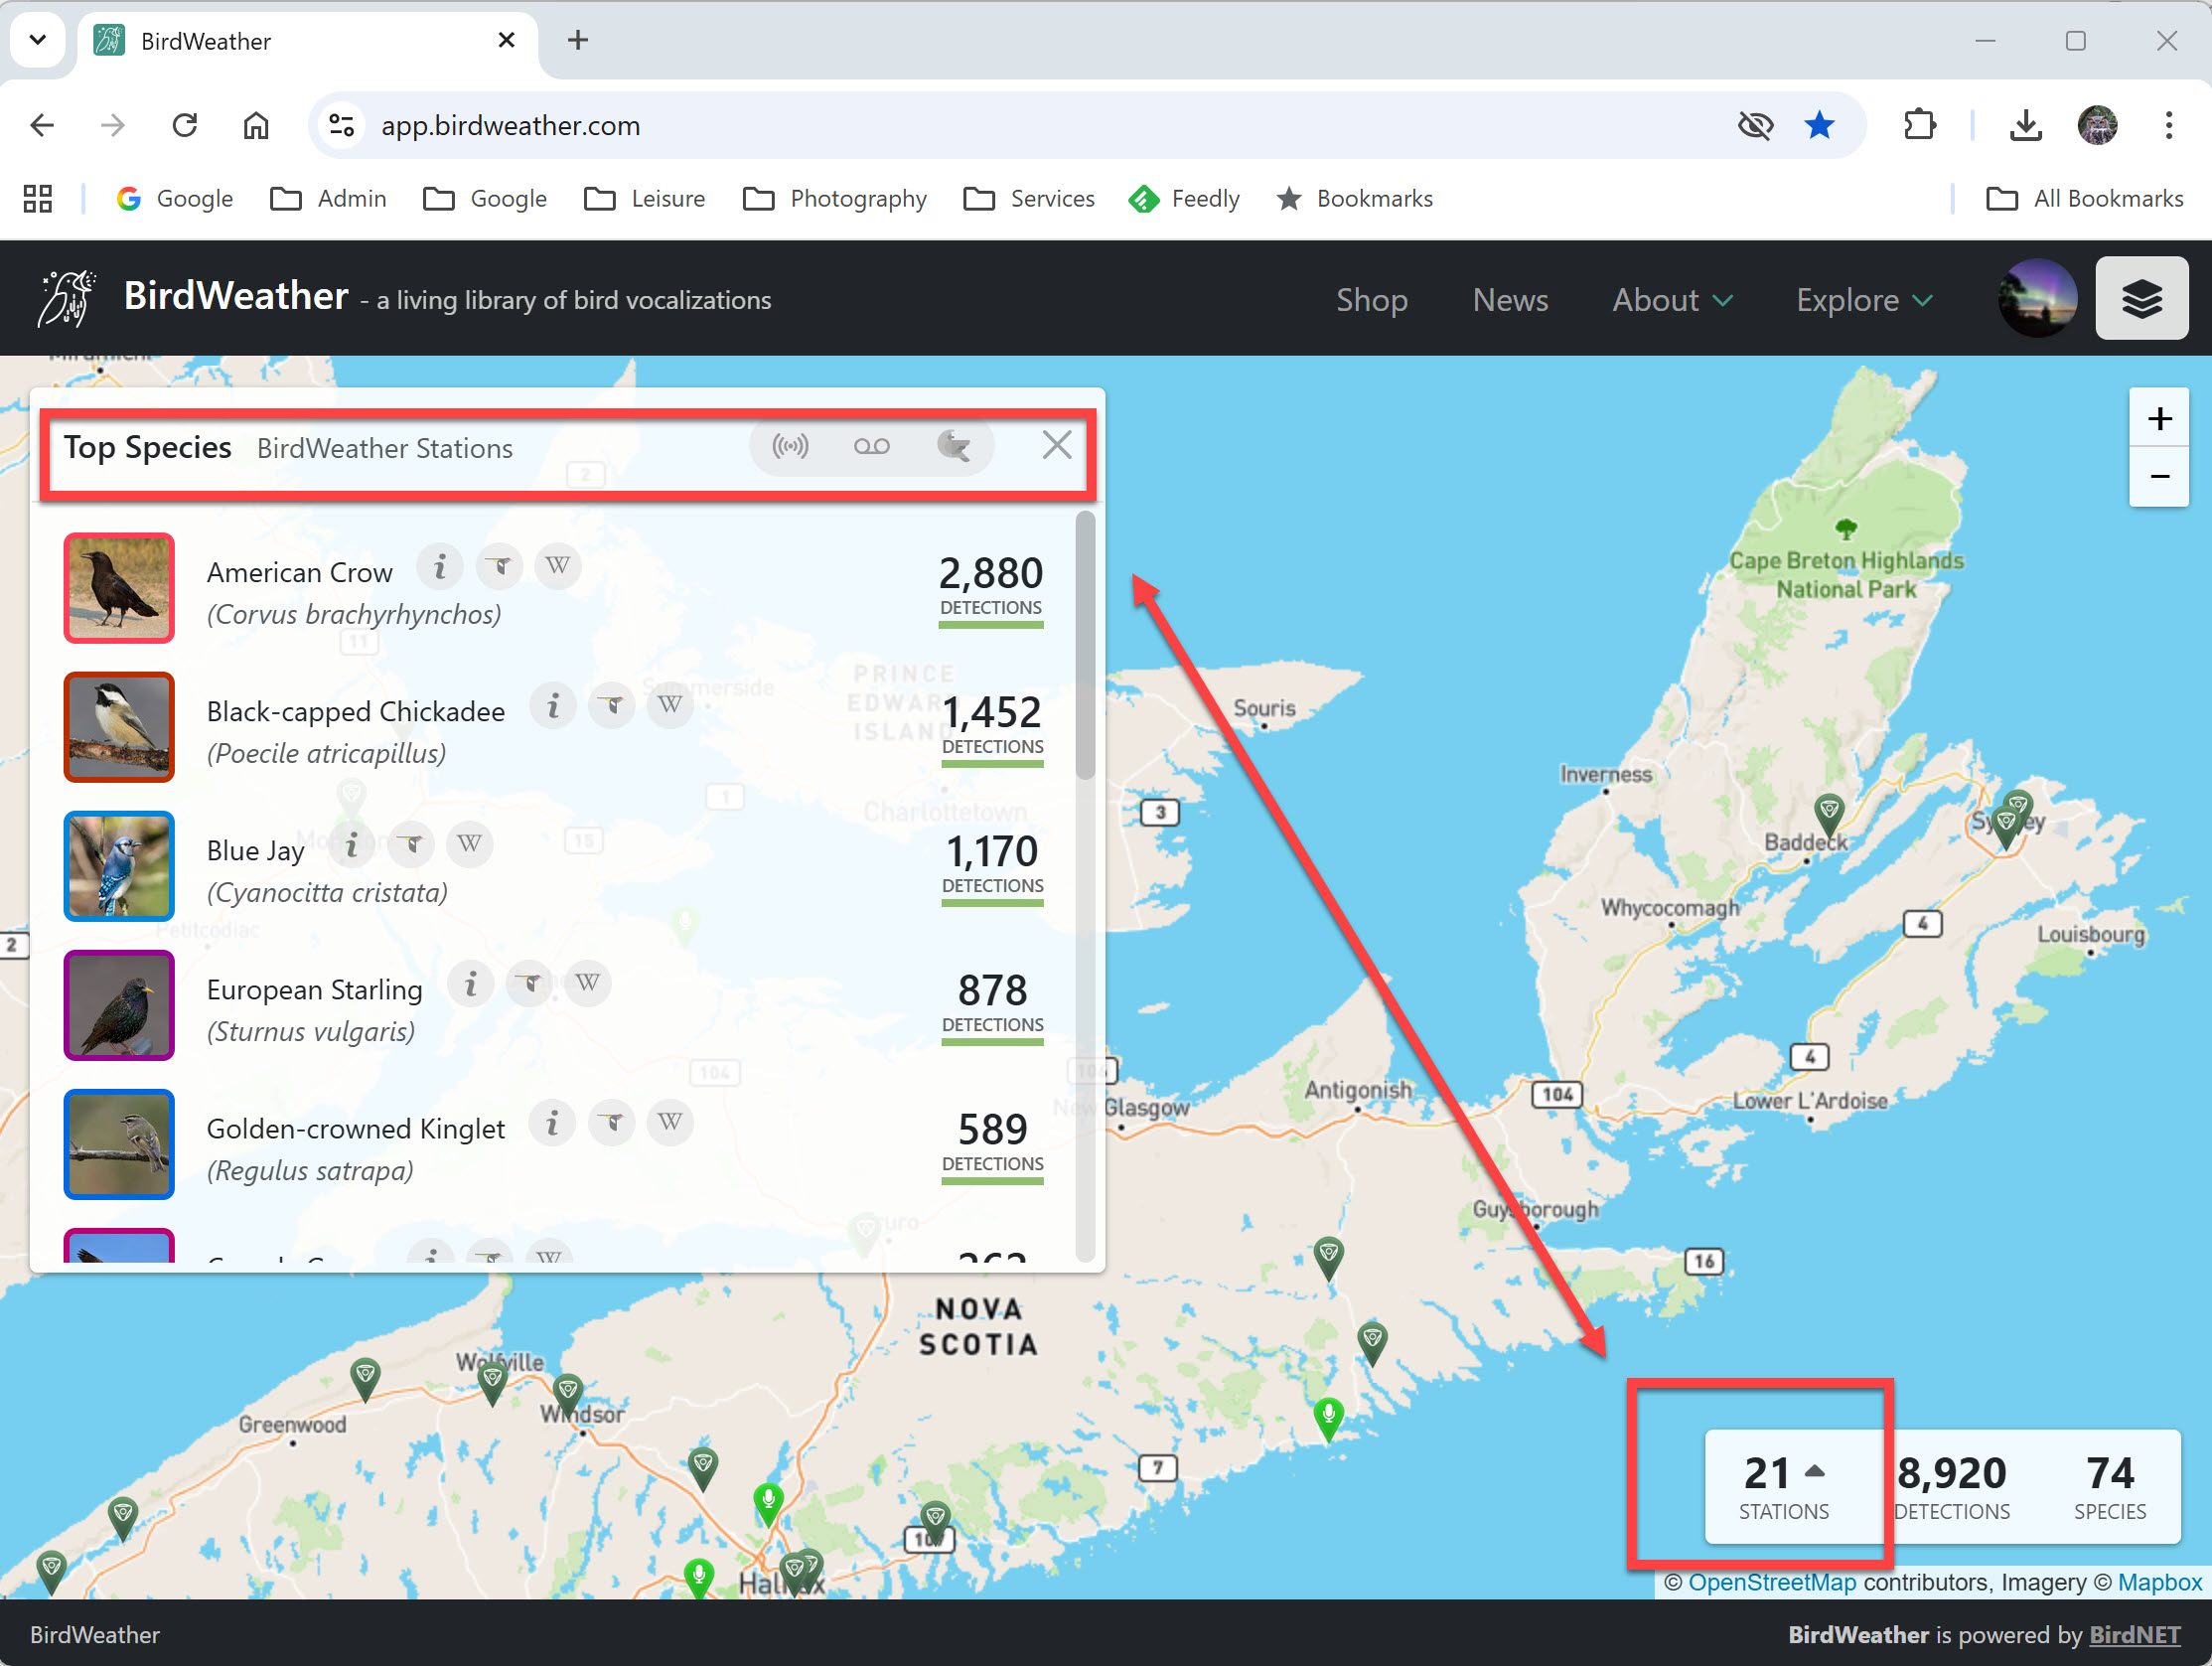
Task: Open Wikipedia icon for Golden-crowned Kinglet
Action: [669, 1123]
